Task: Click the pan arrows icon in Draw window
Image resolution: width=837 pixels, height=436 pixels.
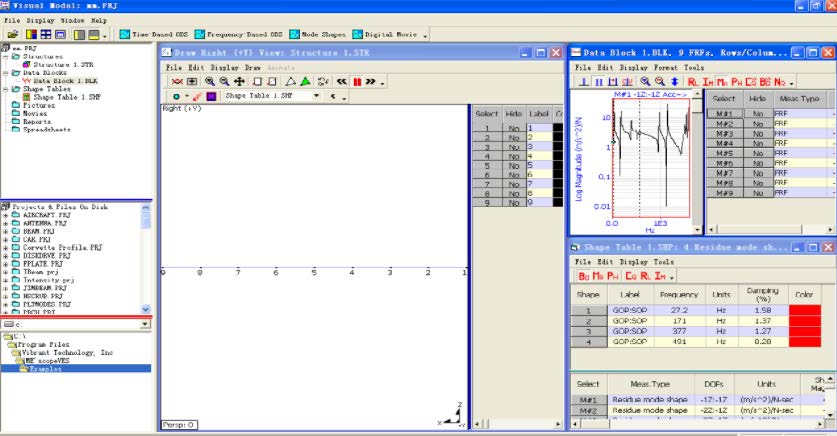Action: (x=240, y=81)
